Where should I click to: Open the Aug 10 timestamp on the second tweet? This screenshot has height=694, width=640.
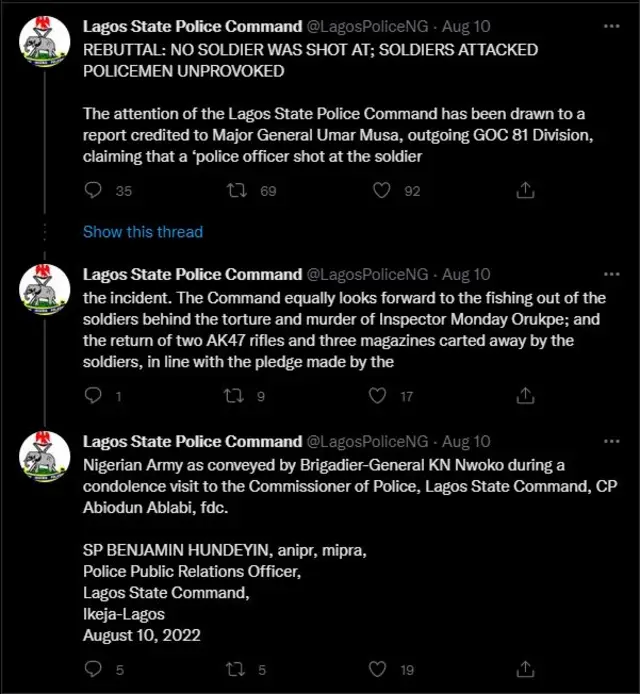coord(466,274)
